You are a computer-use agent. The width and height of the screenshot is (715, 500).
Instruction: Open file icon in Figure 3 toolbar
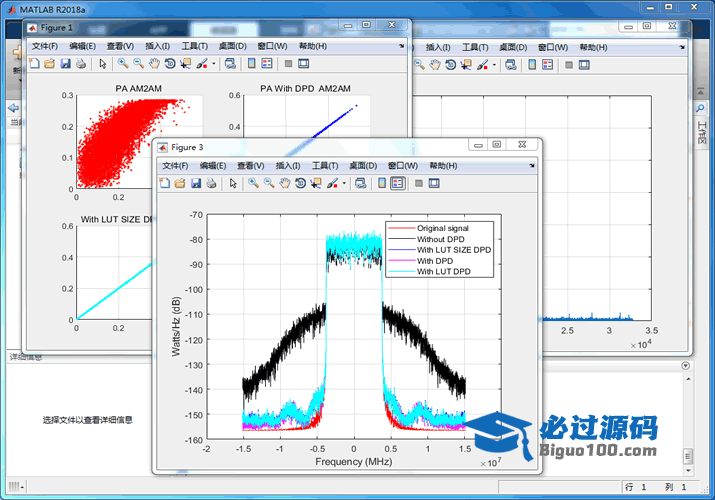pyautogui.click(x=180, y=183)
